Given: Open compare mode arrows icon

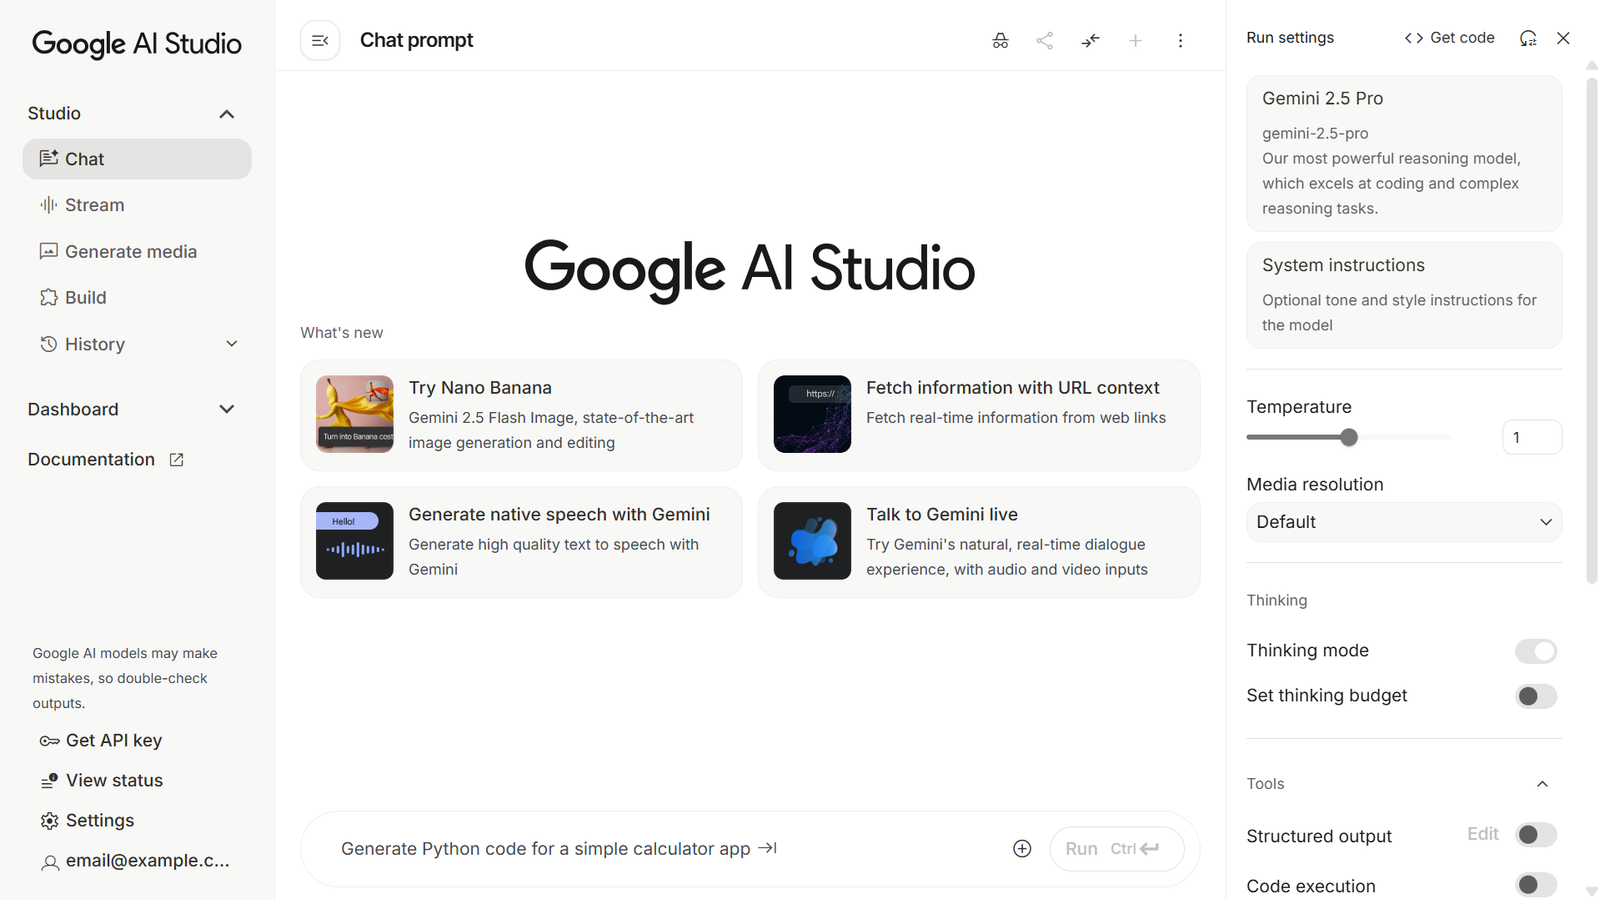Looking at the screenshot, I should pyautogui.click(x=1090, y=41).
